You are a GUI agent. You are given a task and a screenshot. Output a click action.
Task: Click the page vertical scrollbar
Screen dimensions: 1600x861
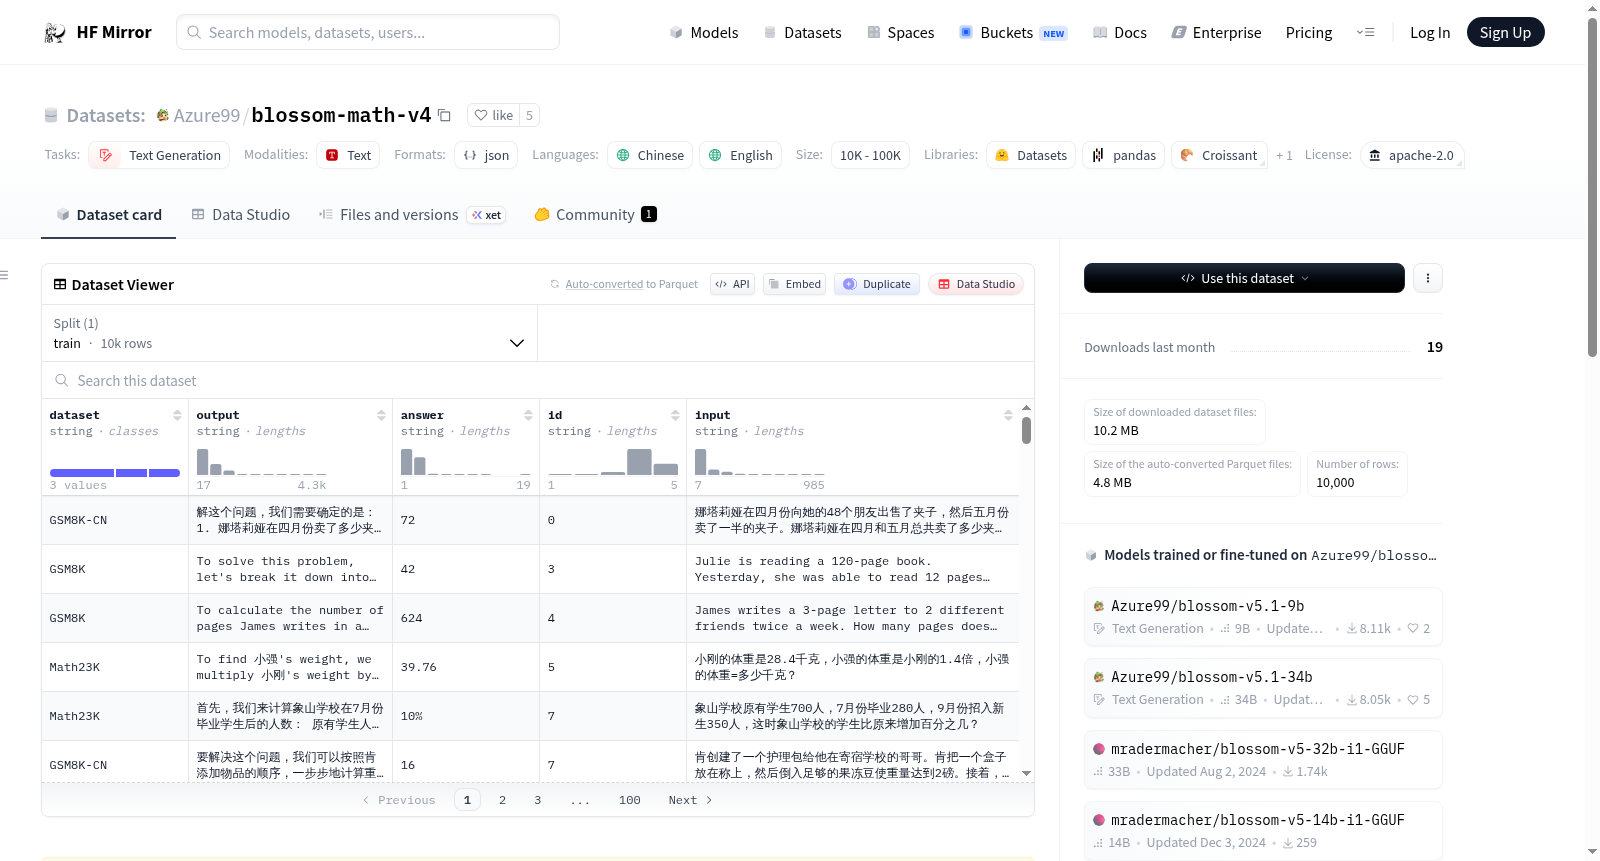click(x=1592, y=186)
